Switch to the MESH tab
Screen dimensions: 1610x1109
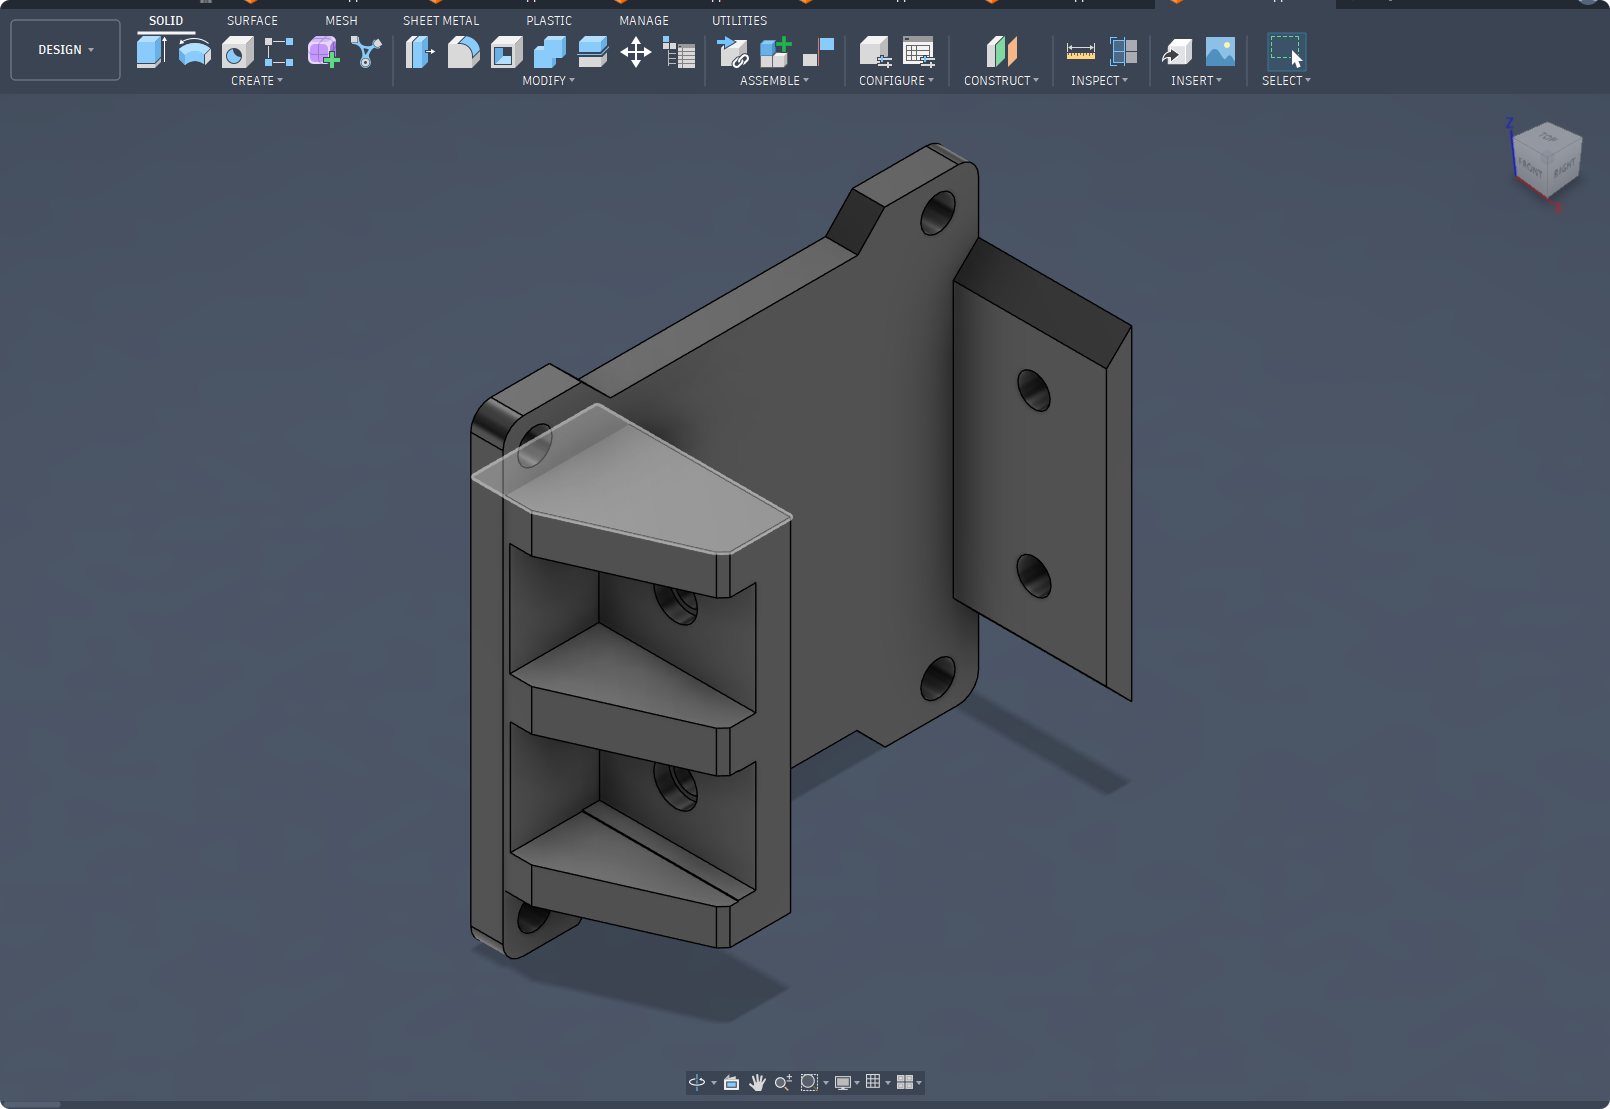coord(341,21)
